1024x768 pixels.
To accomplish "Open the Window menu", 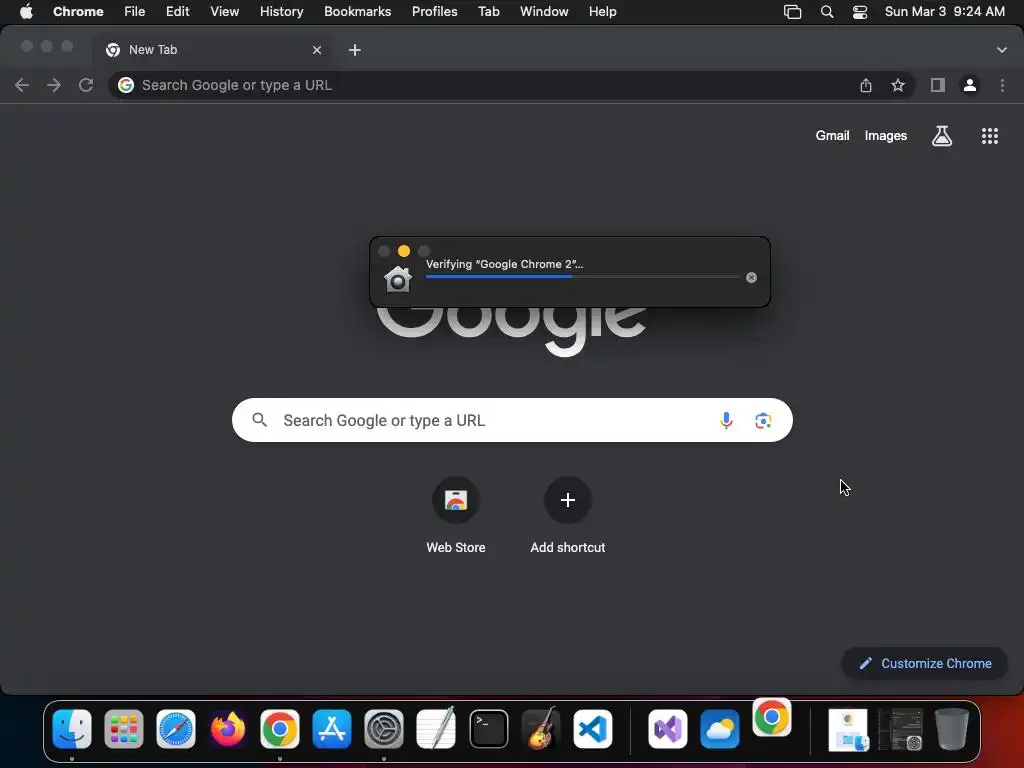I will pyautogui.click(x=544, y=12).
